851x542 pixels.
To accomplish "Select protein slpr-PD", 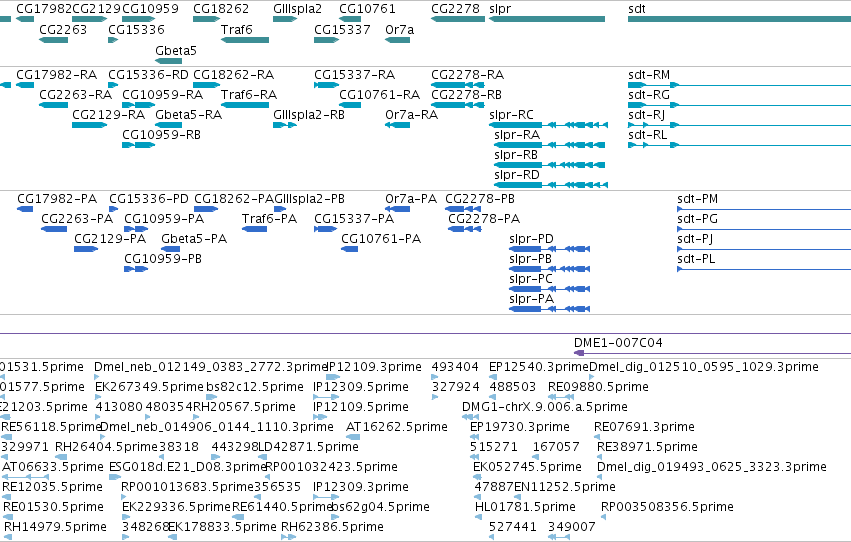I will (x=549, y=249).
